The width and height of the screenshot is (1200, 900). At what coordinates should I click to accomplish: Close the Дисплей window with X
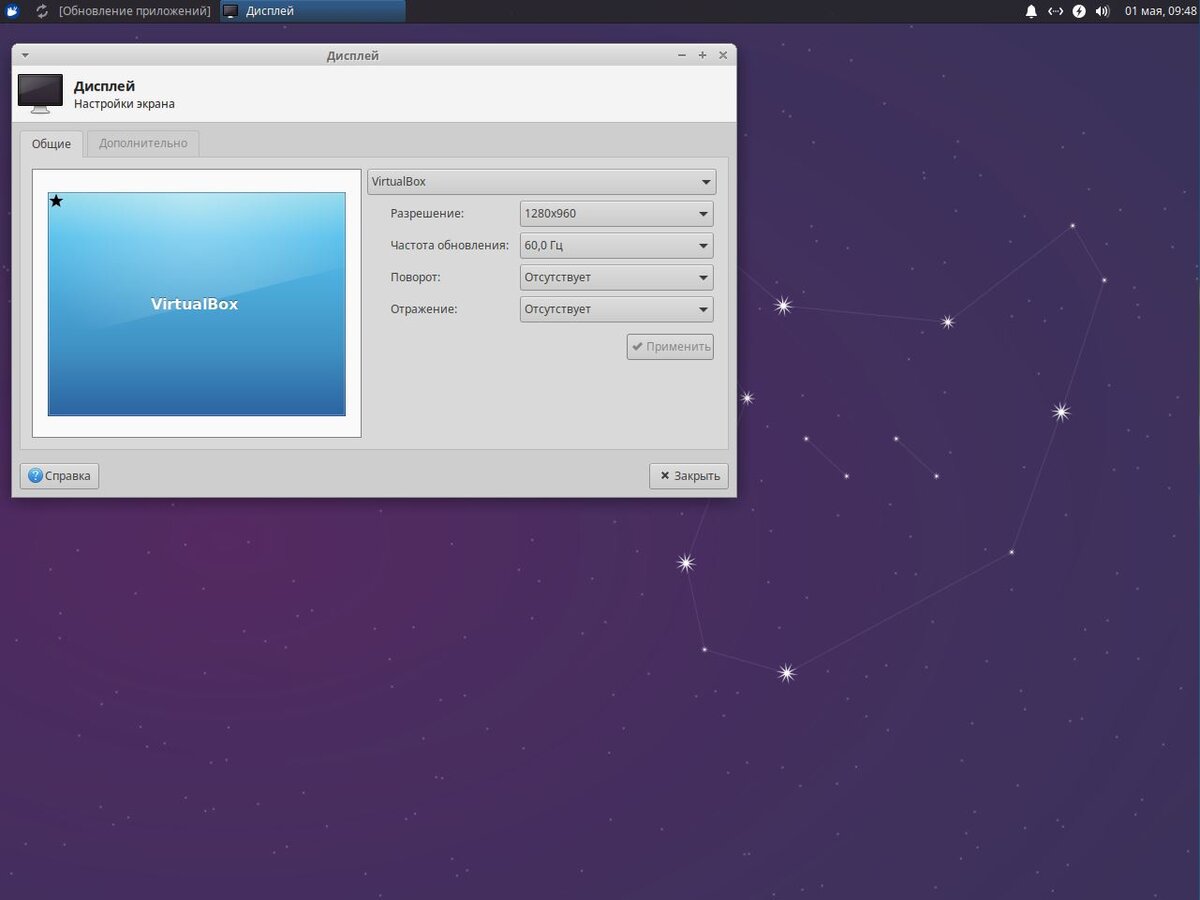[722, 56]
